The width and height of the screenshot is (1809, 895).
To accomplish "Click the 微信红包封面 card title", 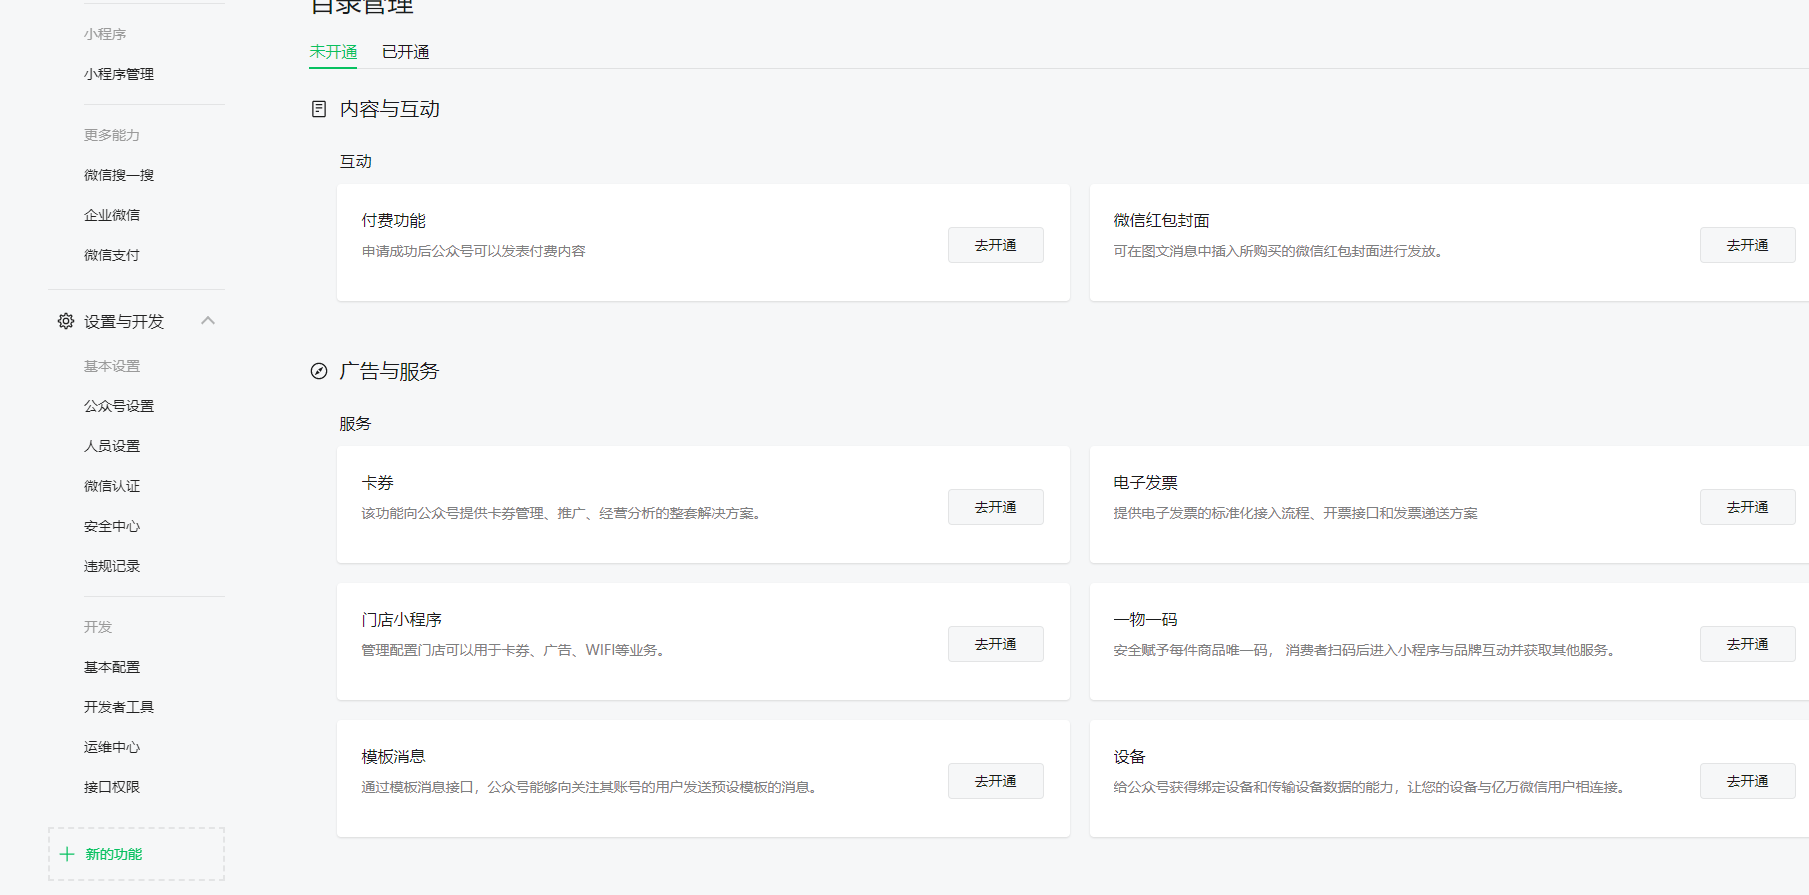I will coord(1162,220).
